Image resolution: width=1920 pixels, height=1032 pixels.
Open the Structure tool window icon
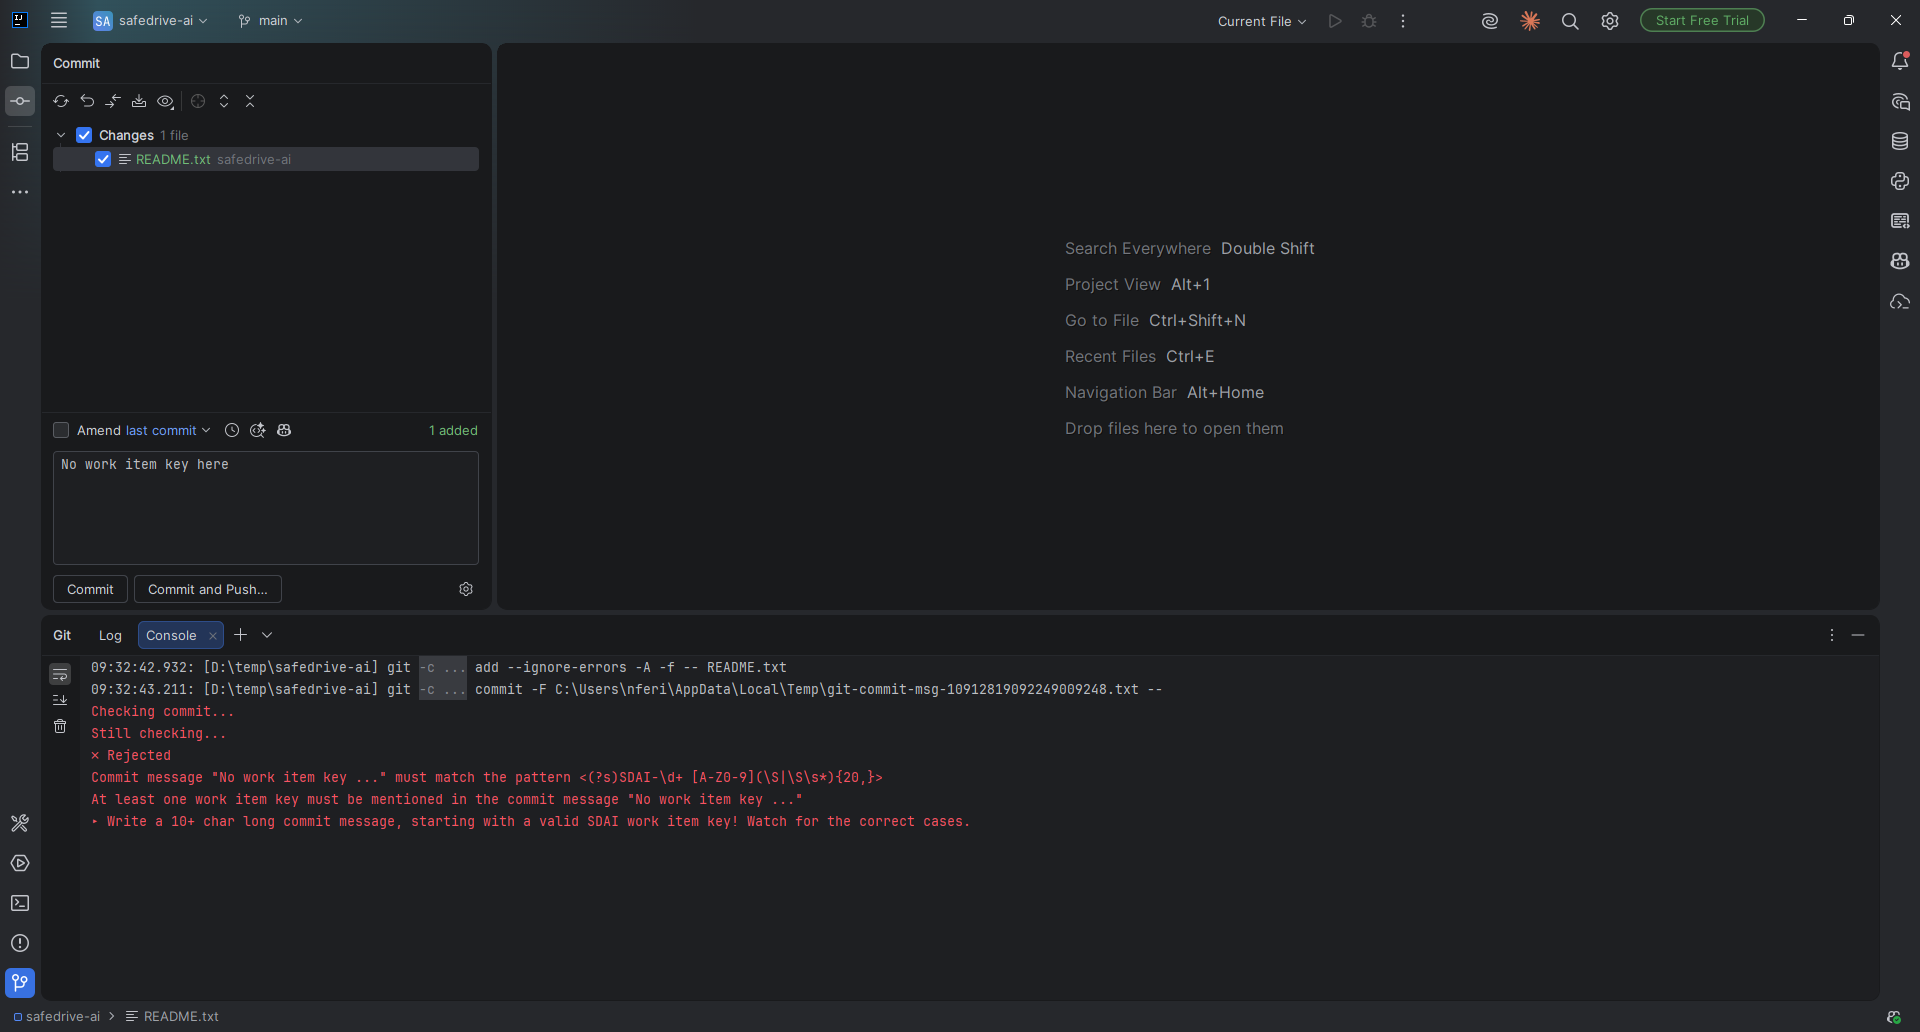[x=20, y=152]
